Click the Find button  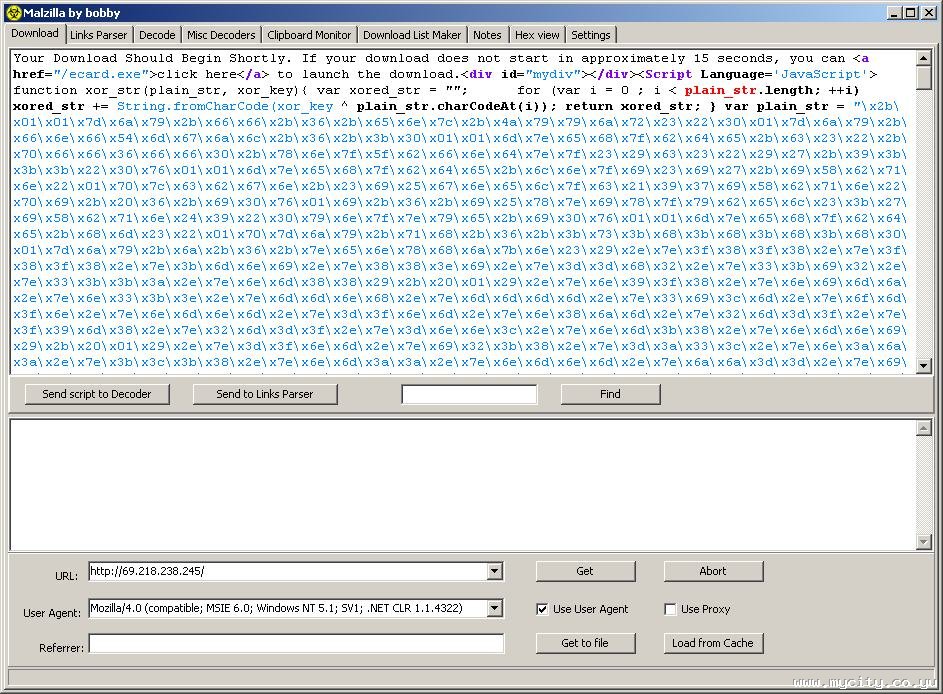pos(610,394)
